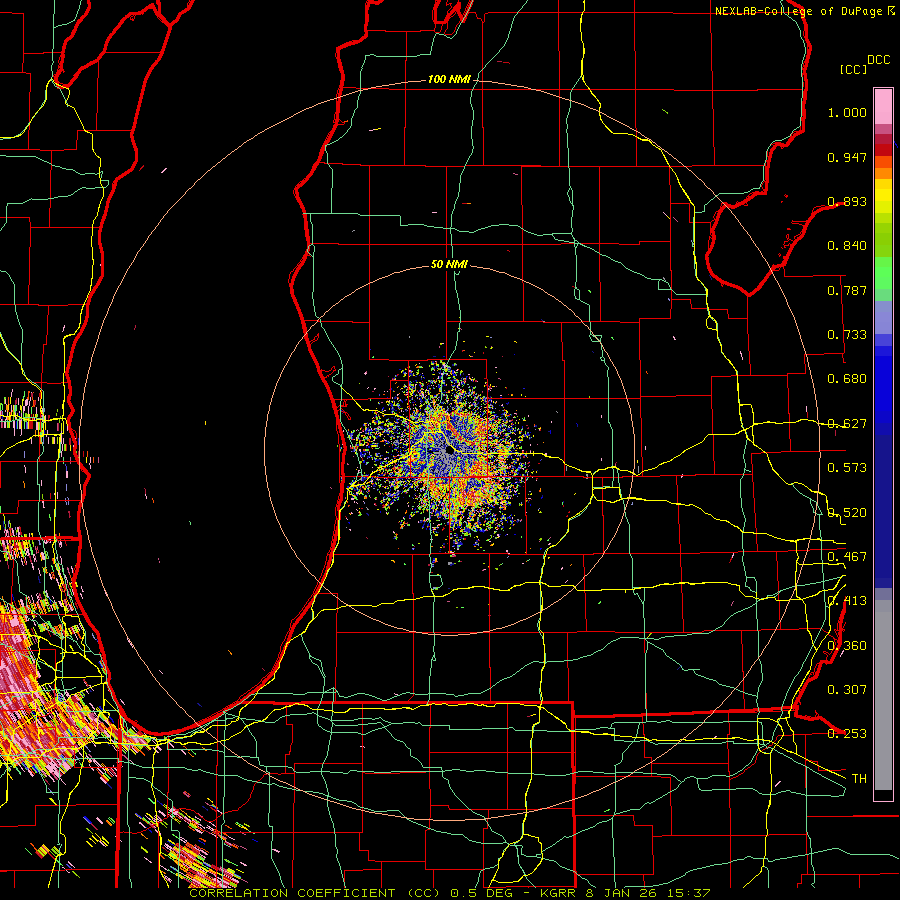Click the 0.893 legend value

pyautogui.click(x=847, y=201)
